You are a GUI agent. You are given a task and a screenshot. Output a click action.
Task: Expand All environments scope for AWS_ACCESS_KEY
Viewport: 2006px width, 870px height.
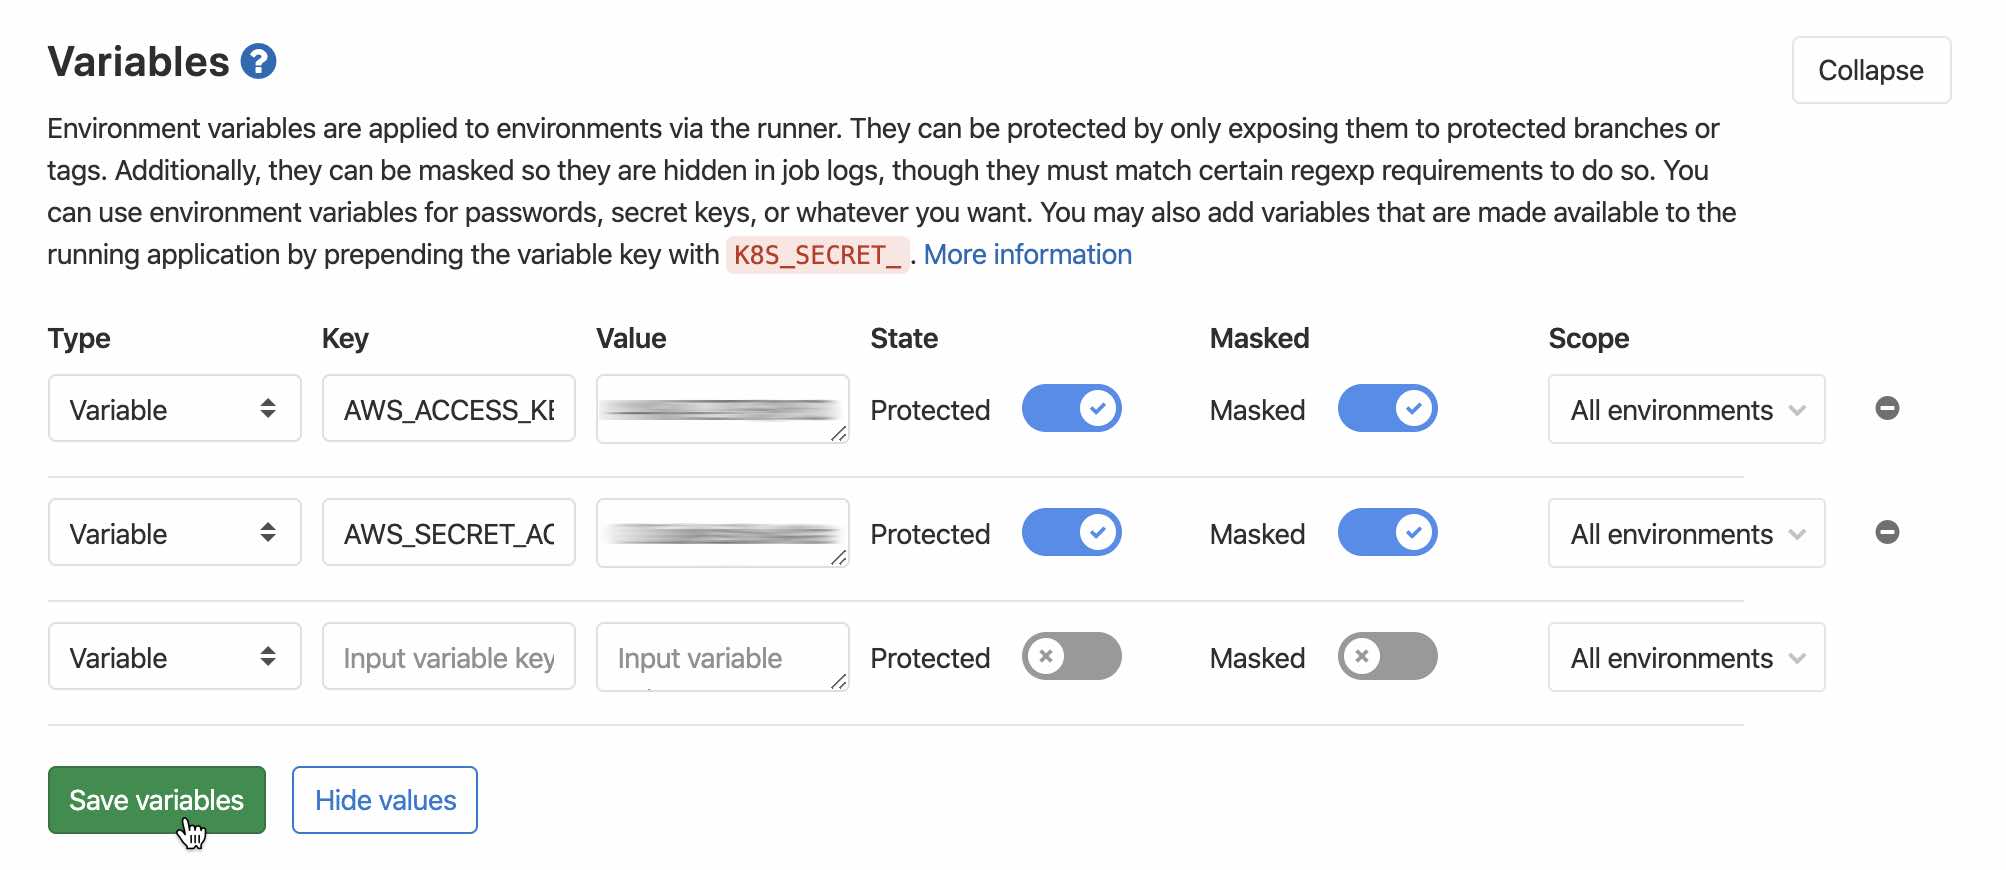(1686, 409)
